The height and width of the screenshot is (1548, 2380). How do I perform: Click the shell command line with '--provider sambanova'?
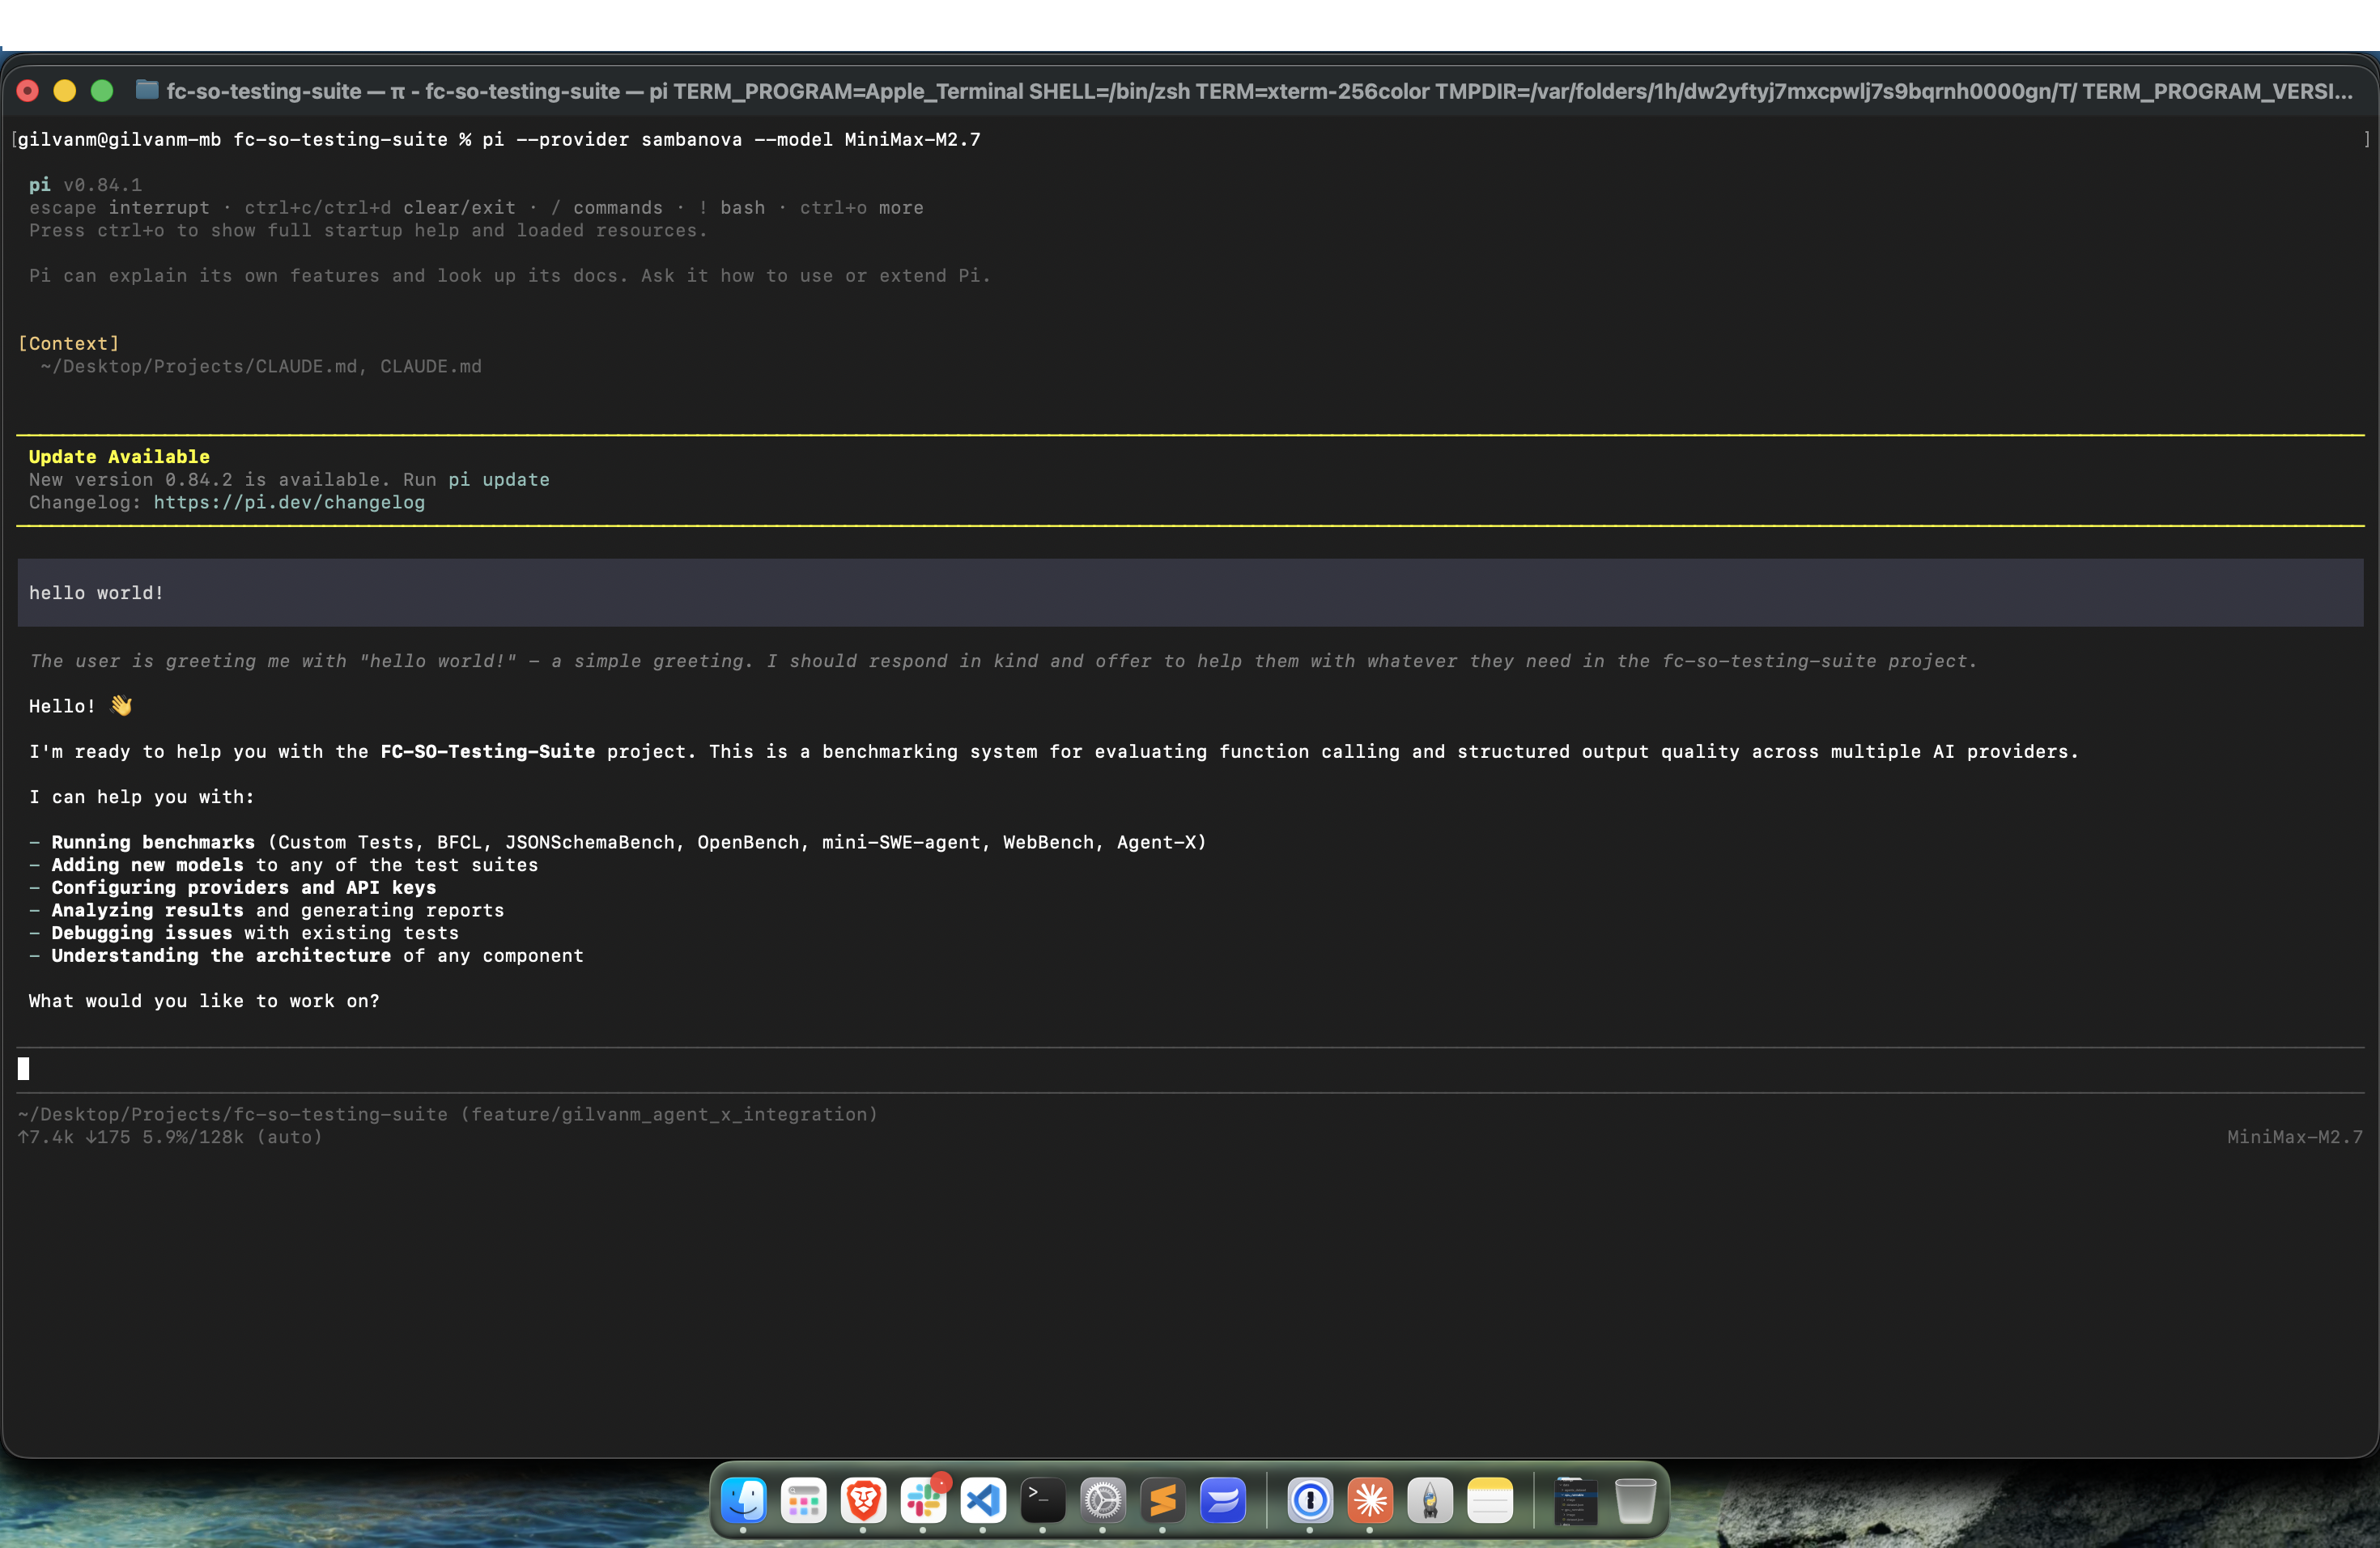(498, 139)
